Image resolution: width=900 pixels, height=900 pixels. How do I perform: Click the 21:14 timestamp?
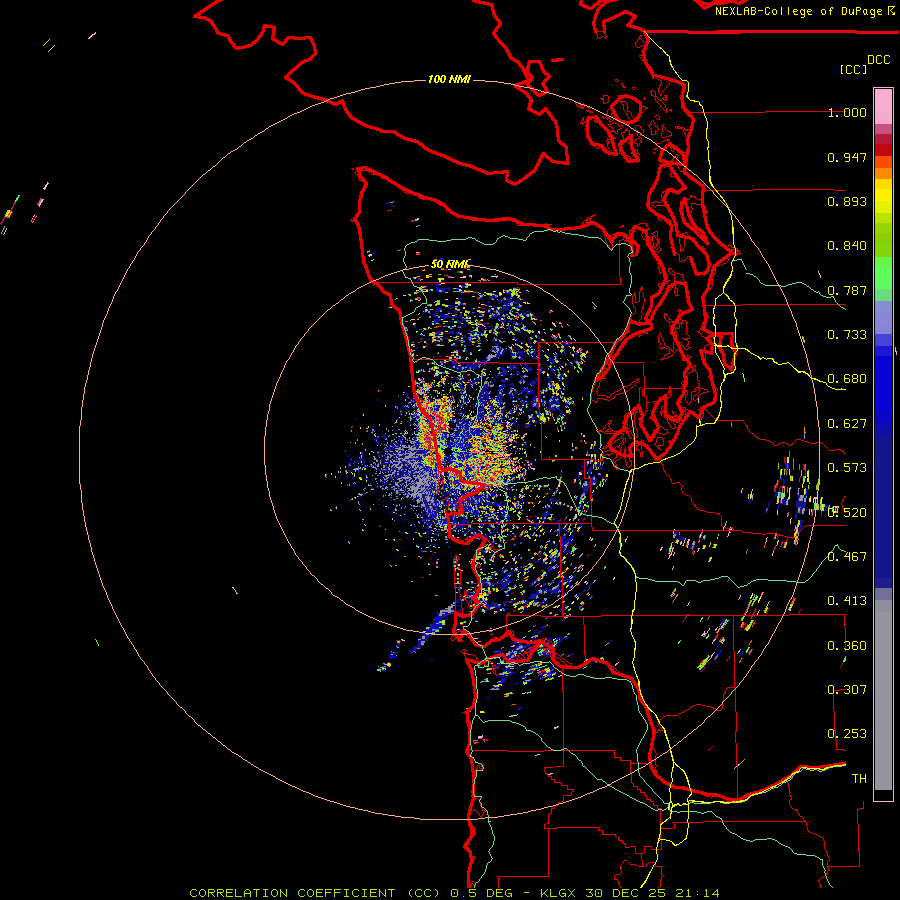[696, 893]
